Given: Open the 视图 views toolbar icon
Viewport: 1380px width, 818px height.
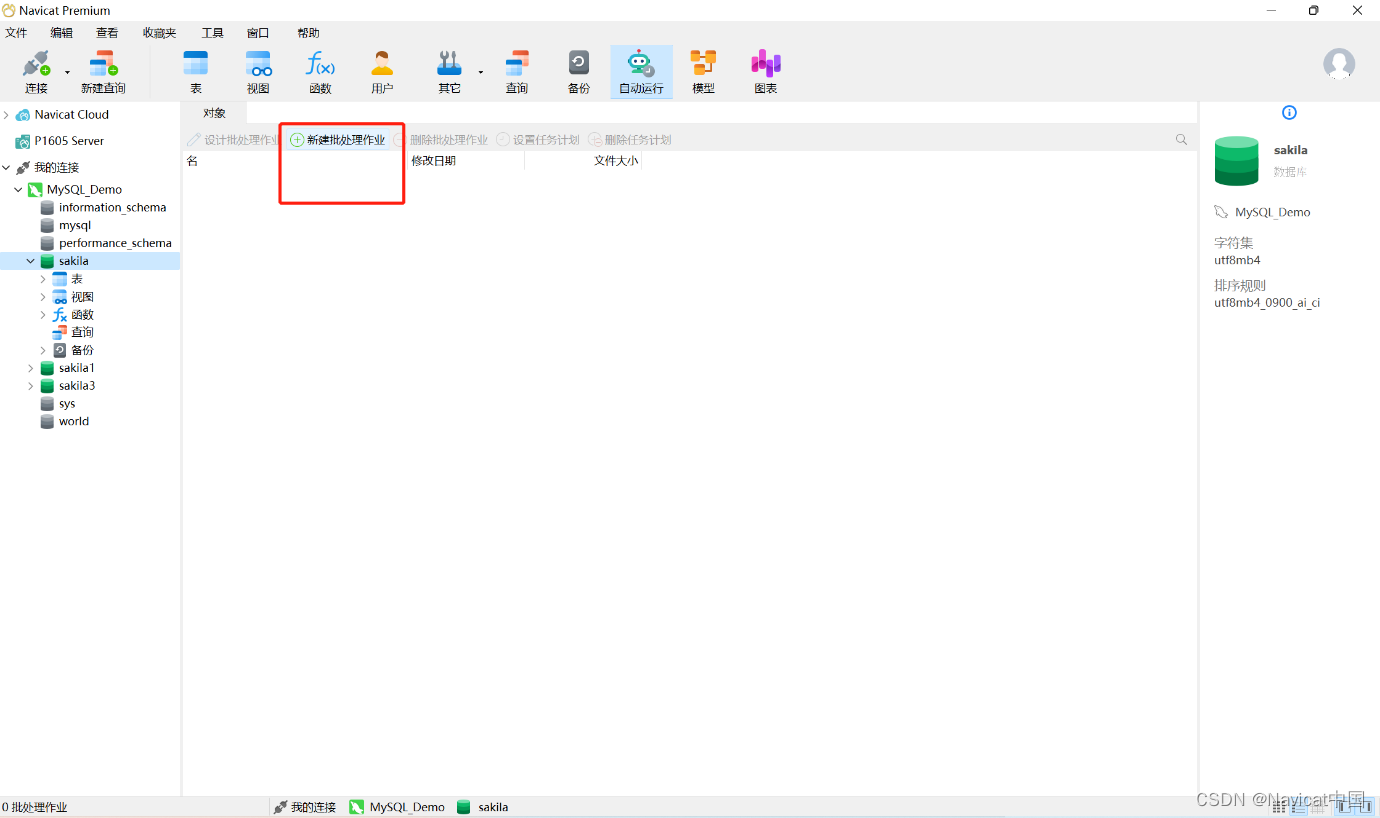Looking at the screenshot, I should tap(258, 72).
